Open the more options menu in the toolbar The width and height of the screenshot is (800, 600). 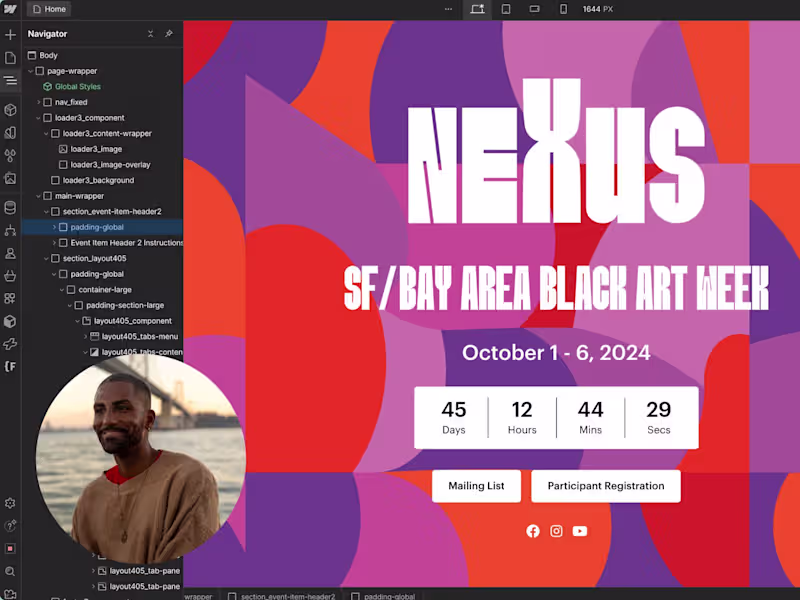coord(448,9)
